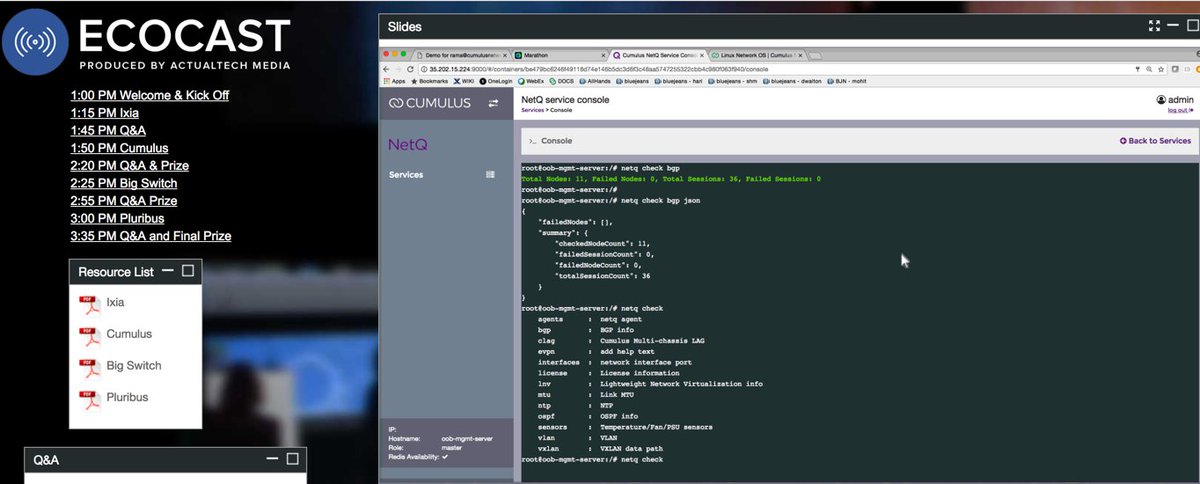Image resolution: width=1200 pixels, height=484 pixels.
Task: Click the Cumulus logo in sidebar
Action: click(431, 103)
